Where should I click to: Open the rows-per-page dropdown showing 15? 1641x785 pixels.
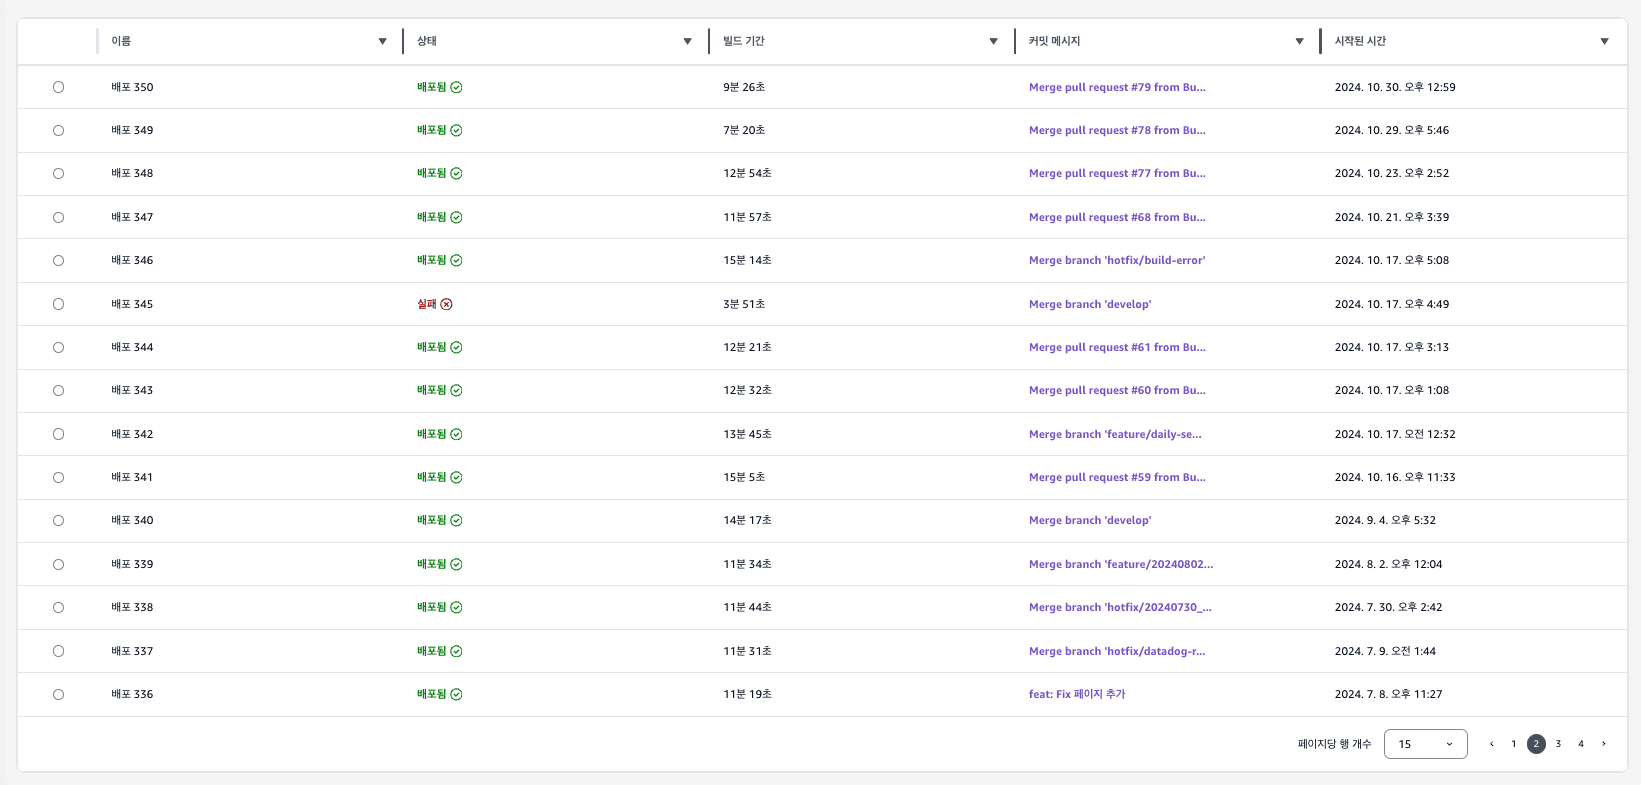coord(1425,744)
